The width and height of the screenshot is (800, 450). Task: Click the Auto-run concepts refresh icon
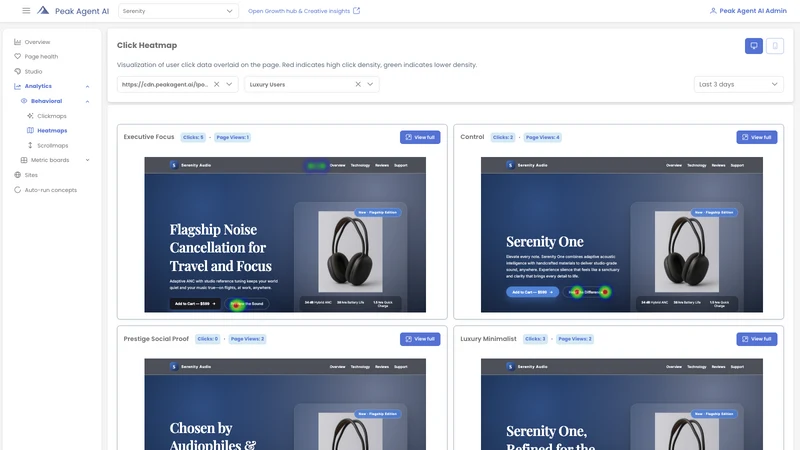pyautogui.click(x=17, y=190)
